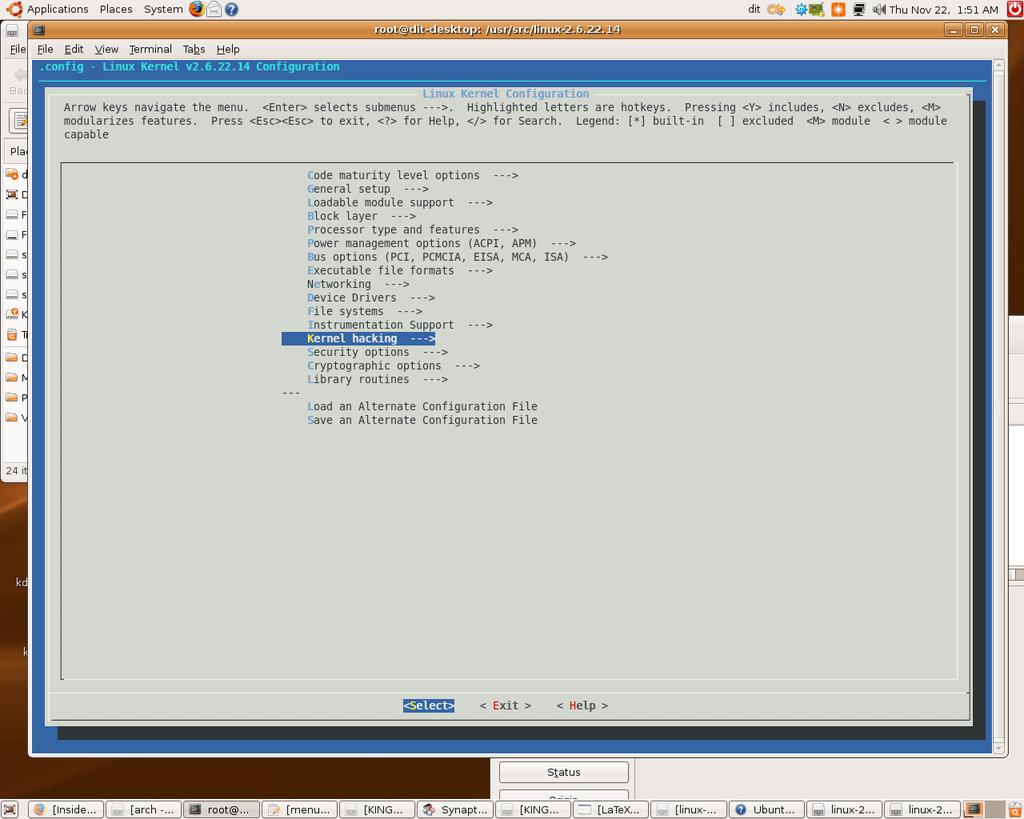Open File systems submenu

(x=364, y=312)
